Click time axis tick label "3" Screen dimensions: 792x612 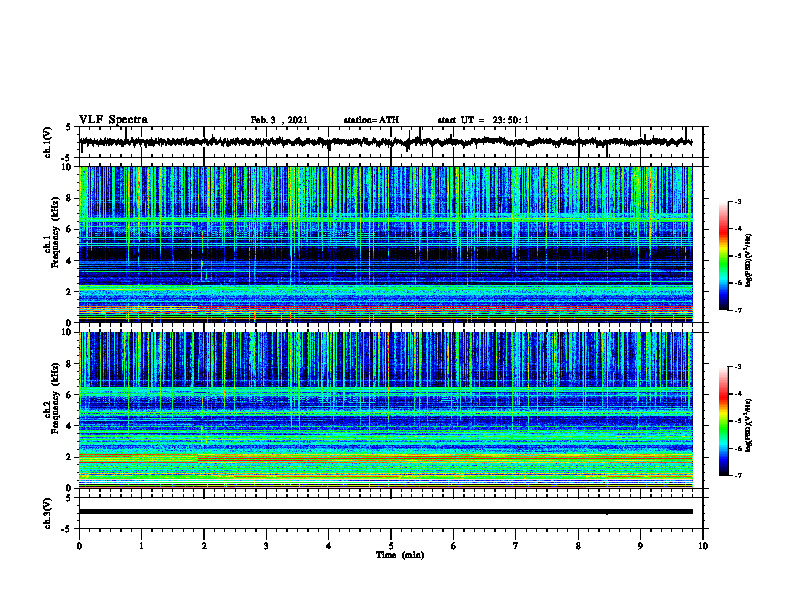[266, 546]
